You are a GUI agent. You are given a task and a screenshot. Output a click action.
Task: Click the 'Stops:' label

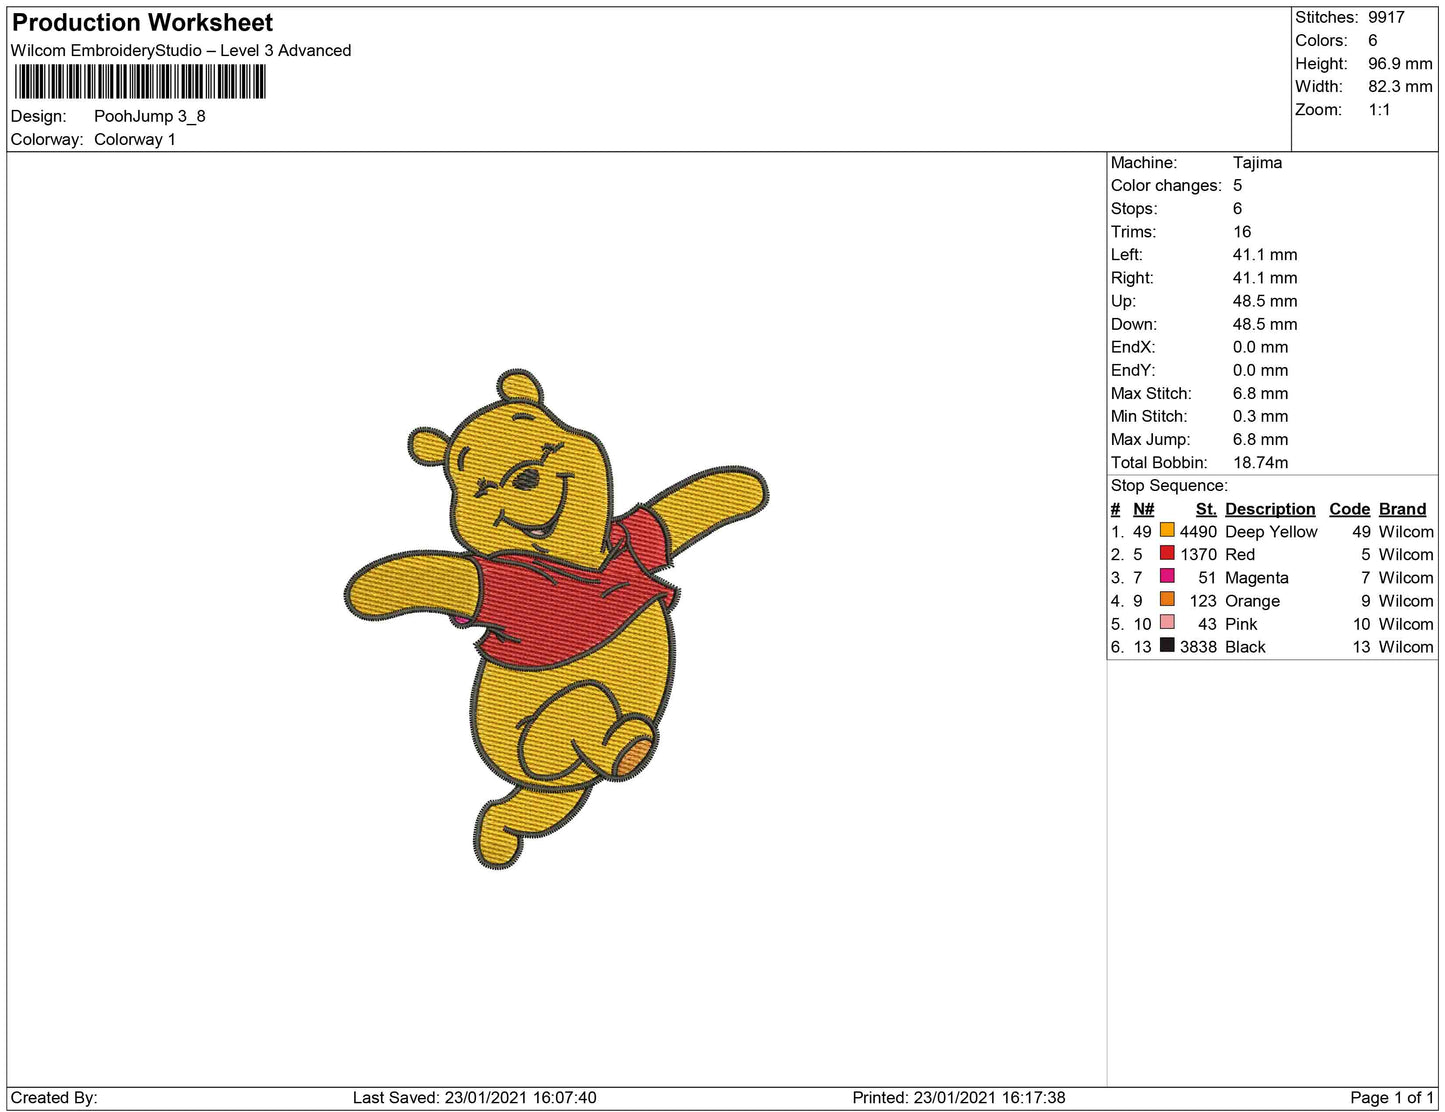1134,208
